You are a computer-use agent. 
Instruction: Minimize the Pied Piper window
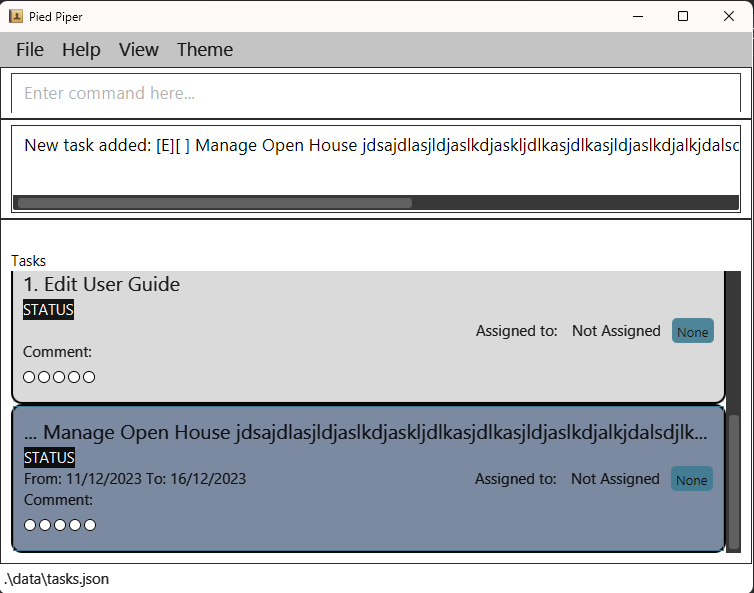[638, 16]
